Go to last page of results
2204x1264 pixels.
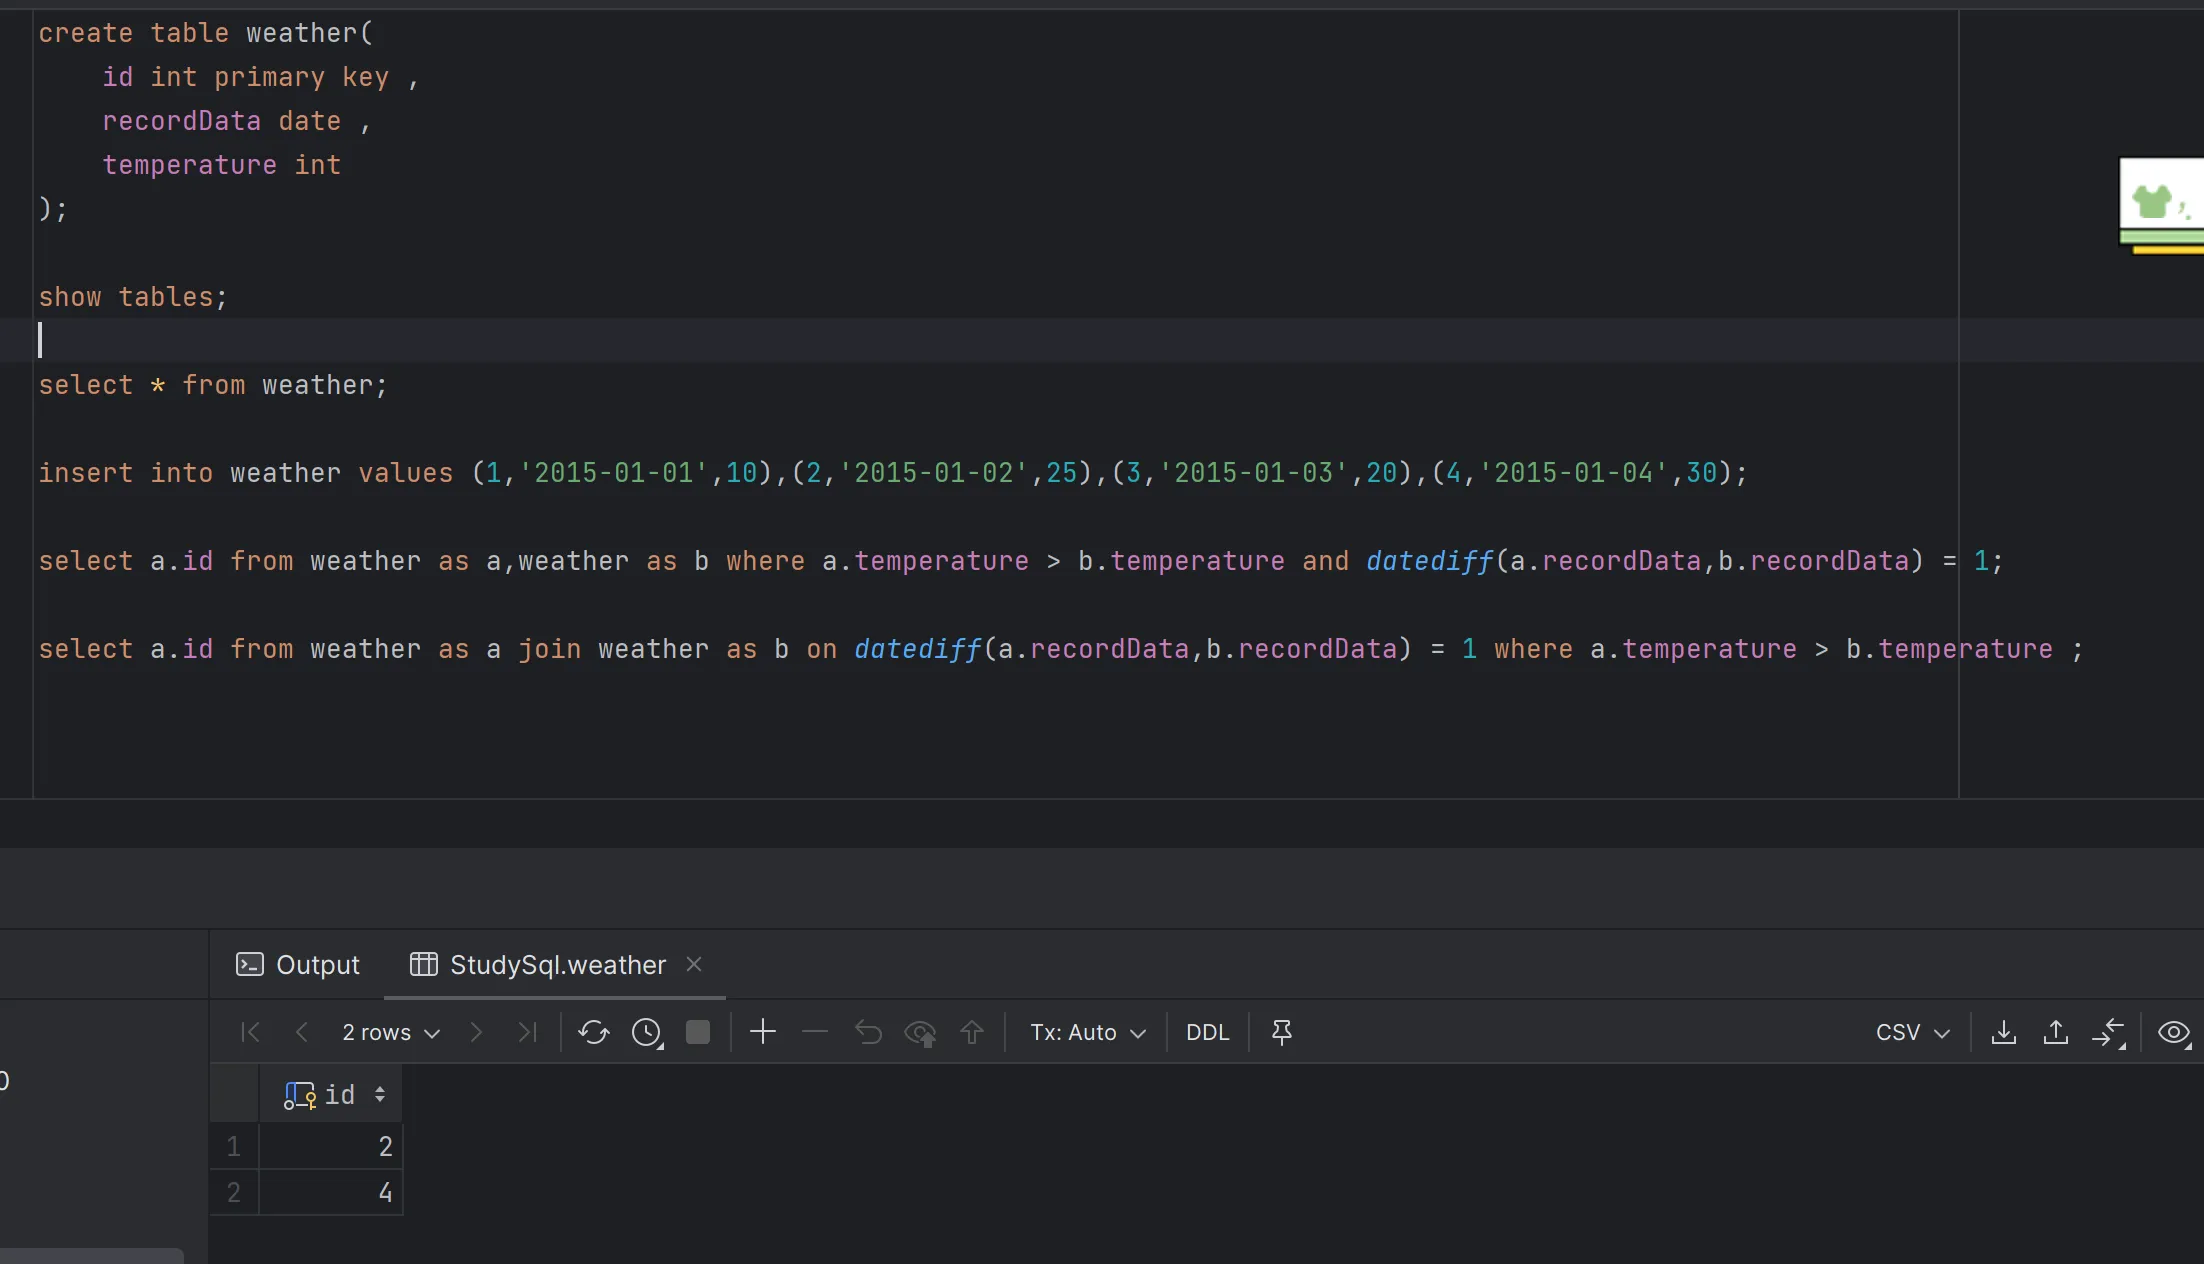click(528, 1032)
